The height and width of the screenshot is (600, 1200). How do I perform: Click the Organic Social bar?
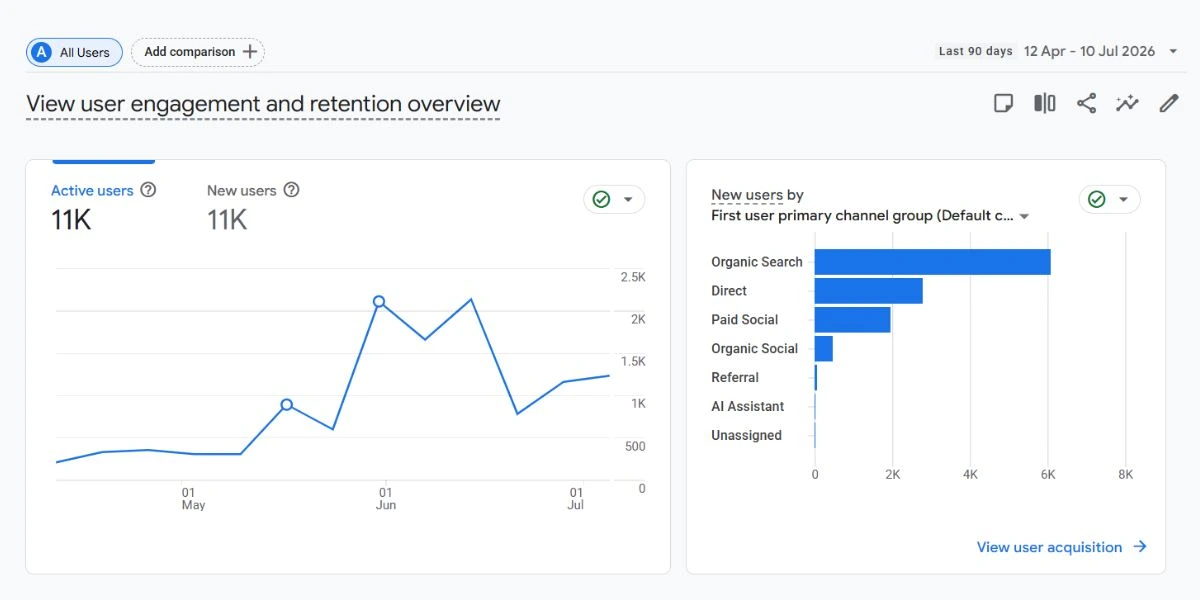tap(823, 349)
